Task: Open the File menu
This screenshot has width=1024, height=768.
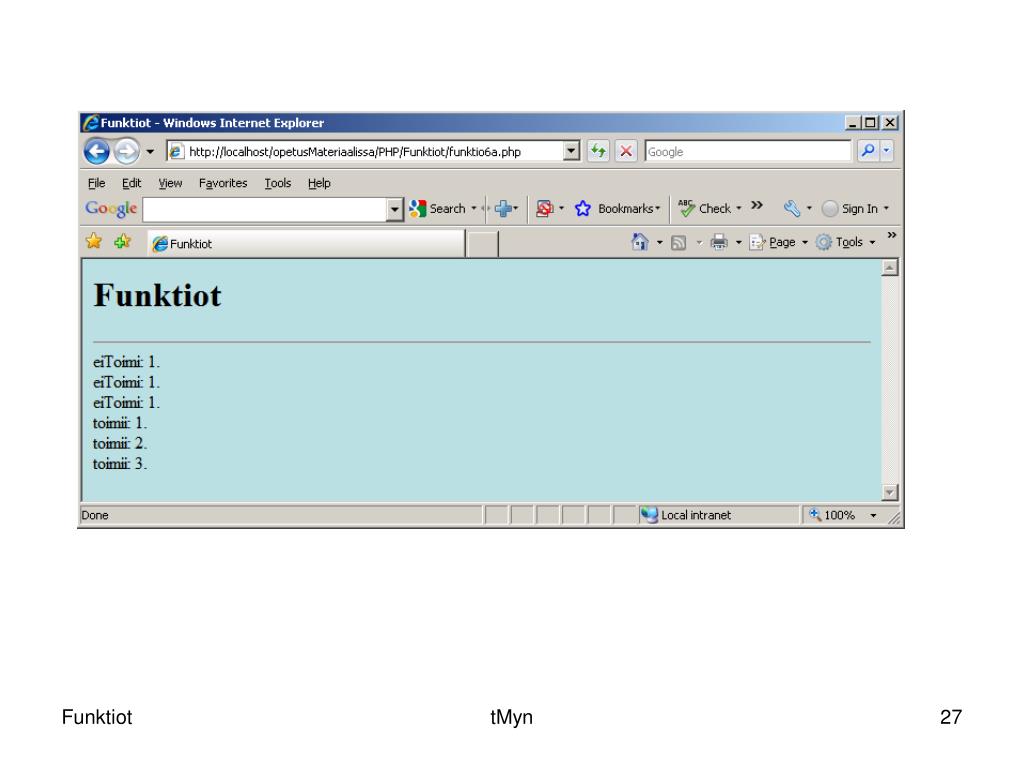Action: [97, 184]
